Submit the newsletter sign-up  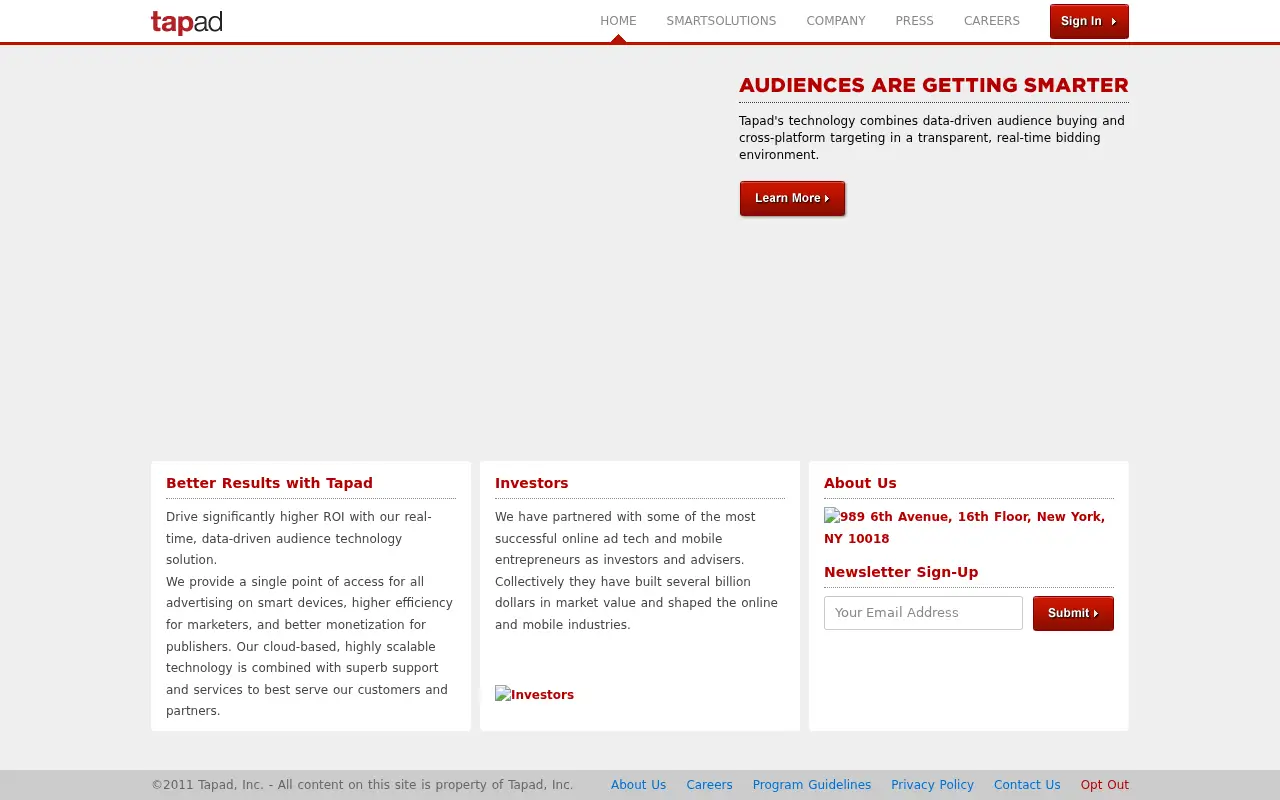[1073, 613]
